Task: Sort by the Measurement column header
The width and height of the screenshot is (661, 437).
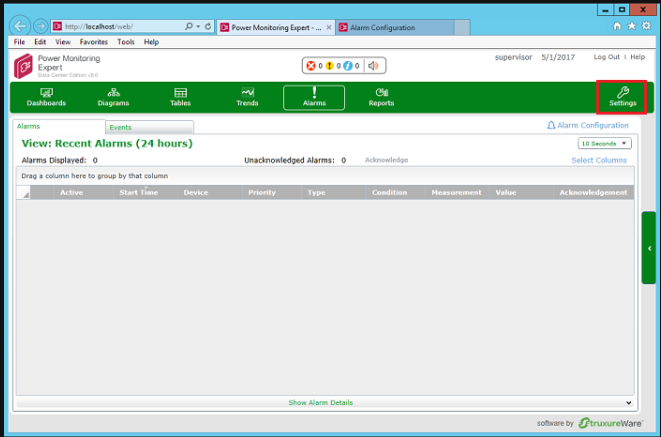Action: point(456,192)
